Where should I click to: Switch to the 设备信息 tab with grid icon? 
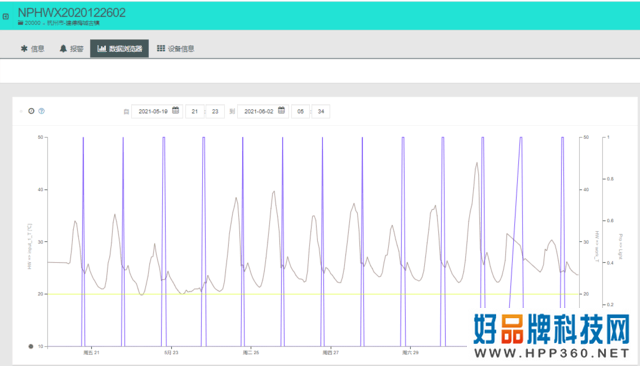pyautogui.click(x=176, y=49)
